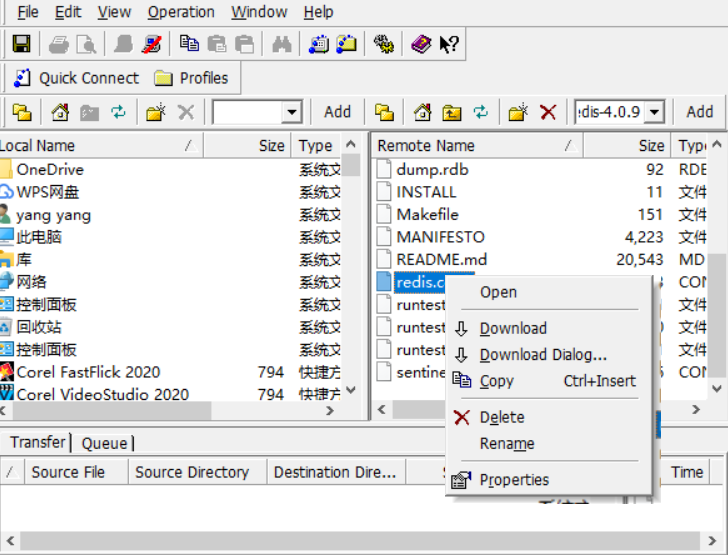
Task: Click the remote pane home folder icon
Action: point(422,112)
